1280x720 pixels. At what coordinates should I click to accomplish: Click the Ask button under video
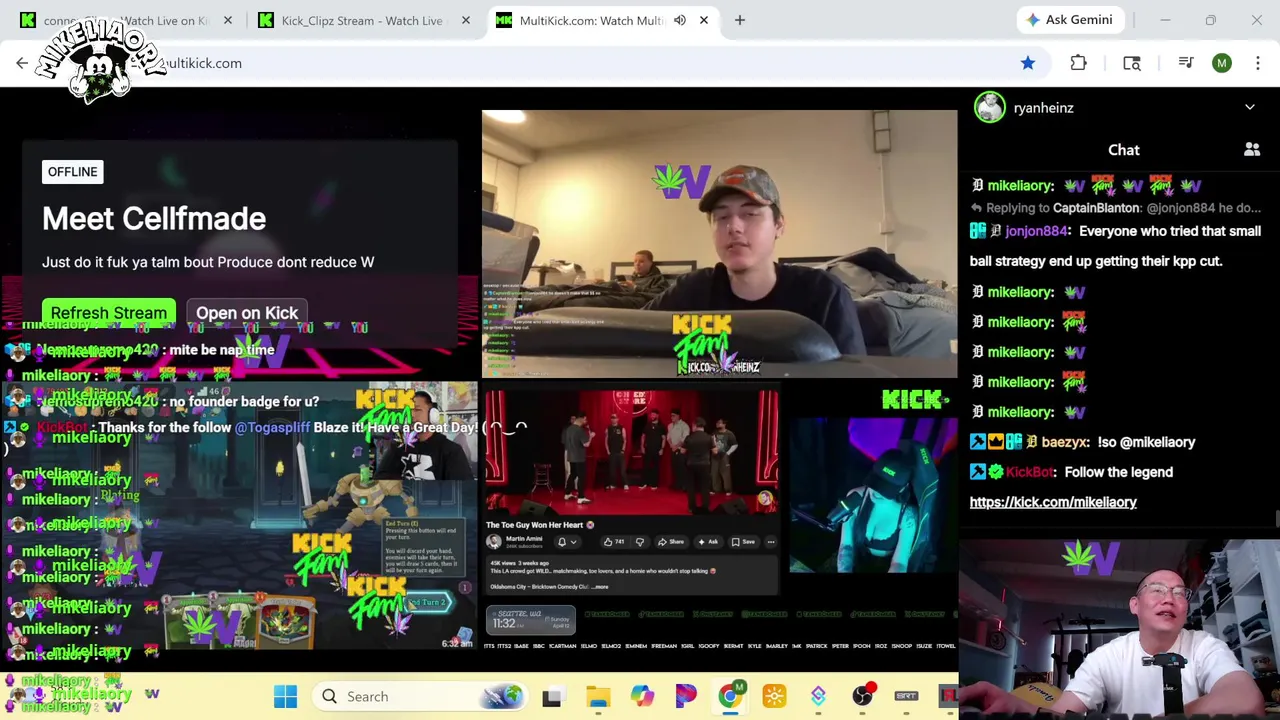tap(708, 542)
